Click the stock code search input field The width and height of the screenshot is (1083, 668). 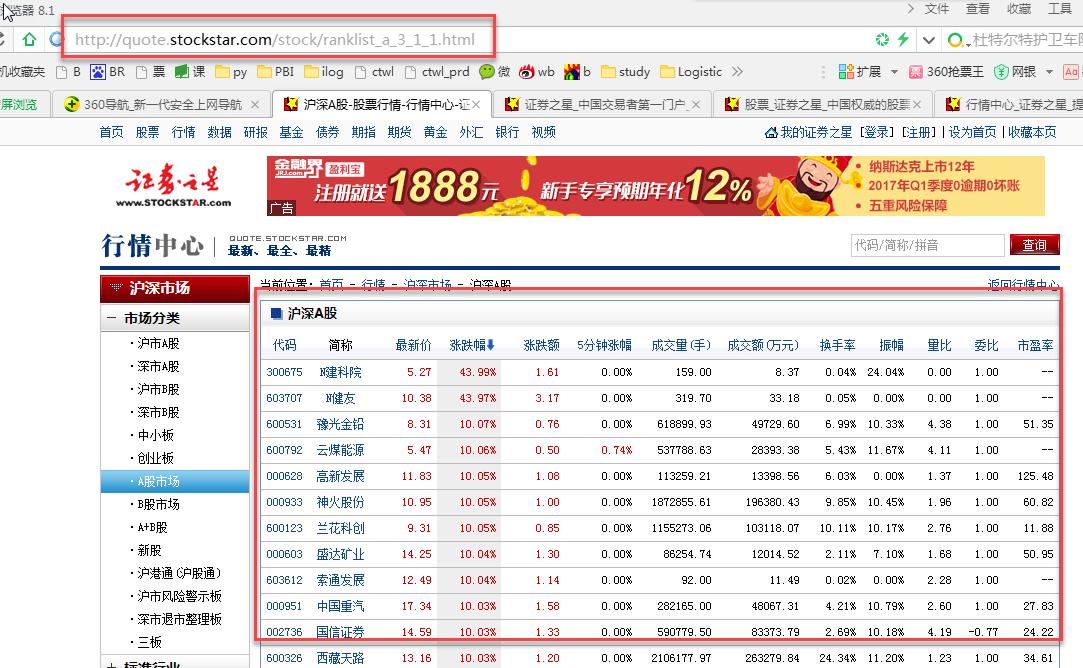coord(928,245)
